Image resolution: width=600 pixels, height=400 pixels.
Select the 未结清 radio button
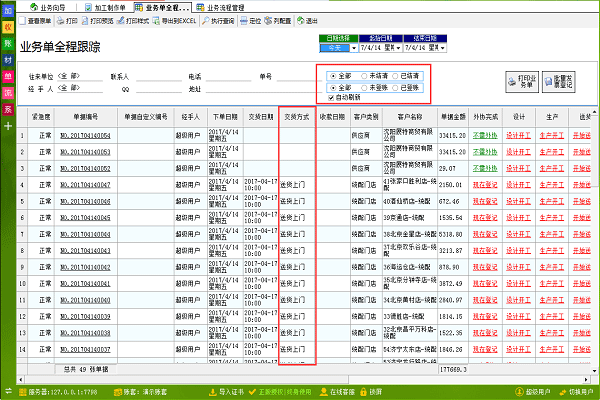coord(364,76)
